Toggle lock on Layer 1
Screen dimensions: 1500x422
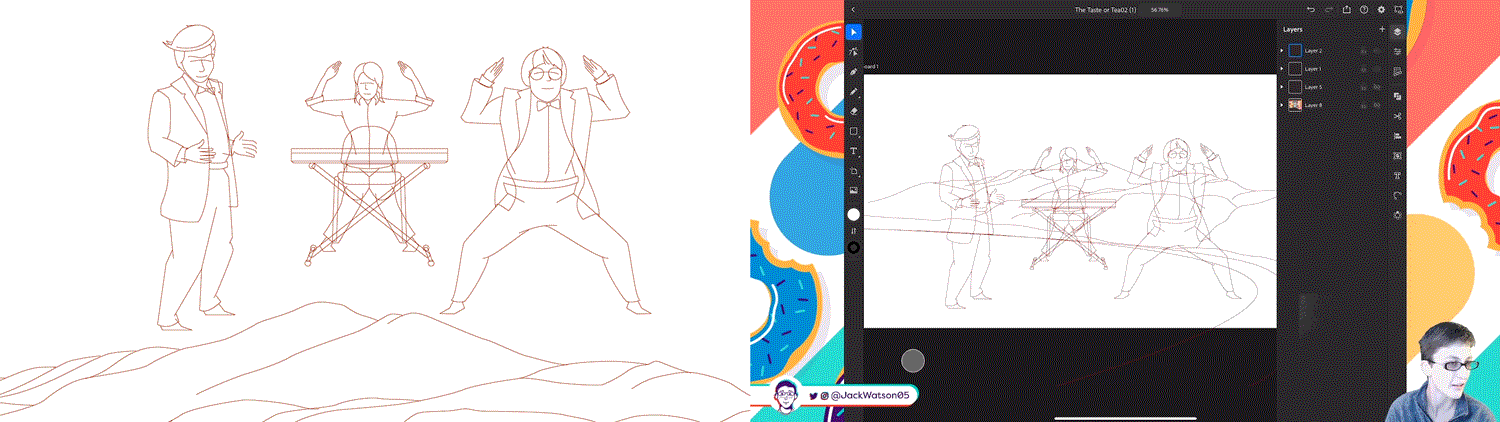click(x=1364, y=69)
